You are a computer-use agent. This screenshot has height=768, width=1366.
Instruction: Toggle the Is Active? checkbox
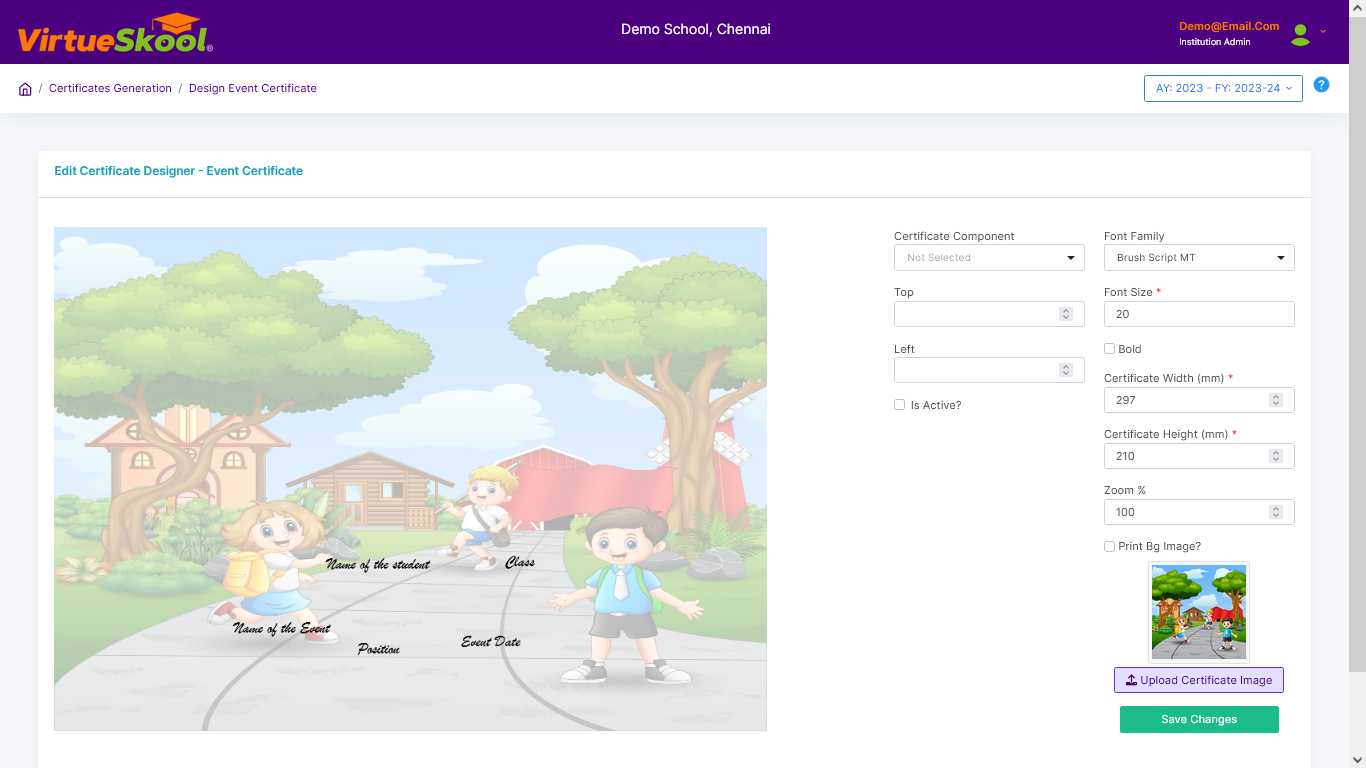click(900, 405)
